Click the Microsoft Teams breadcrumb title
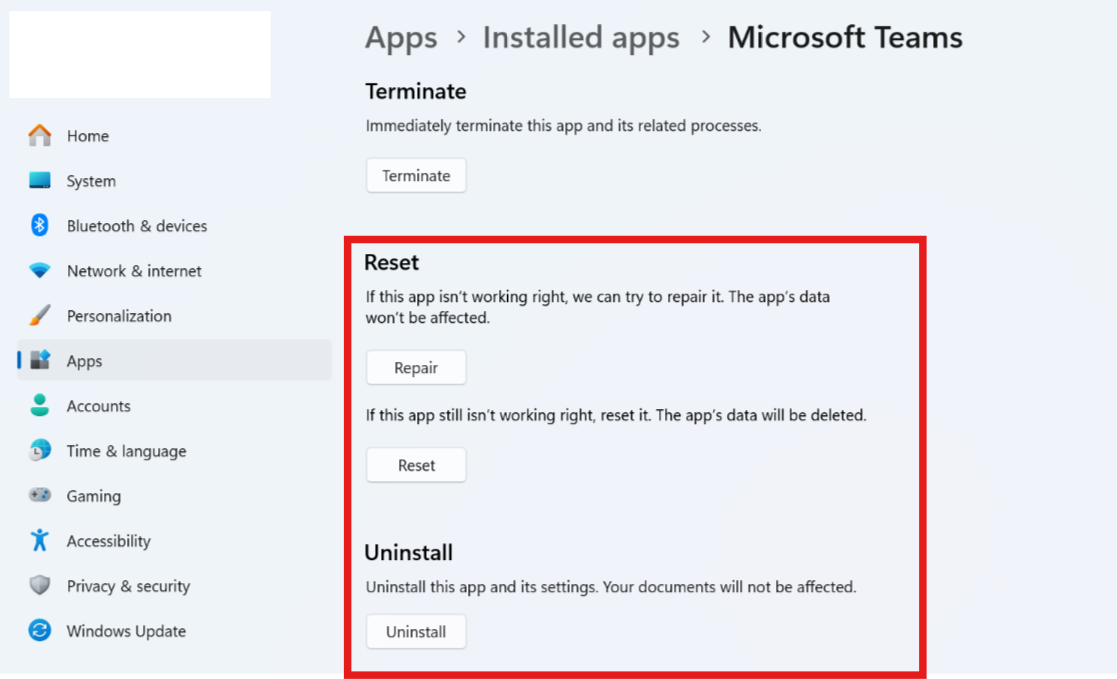1117x679 pixels. (845, 37)
